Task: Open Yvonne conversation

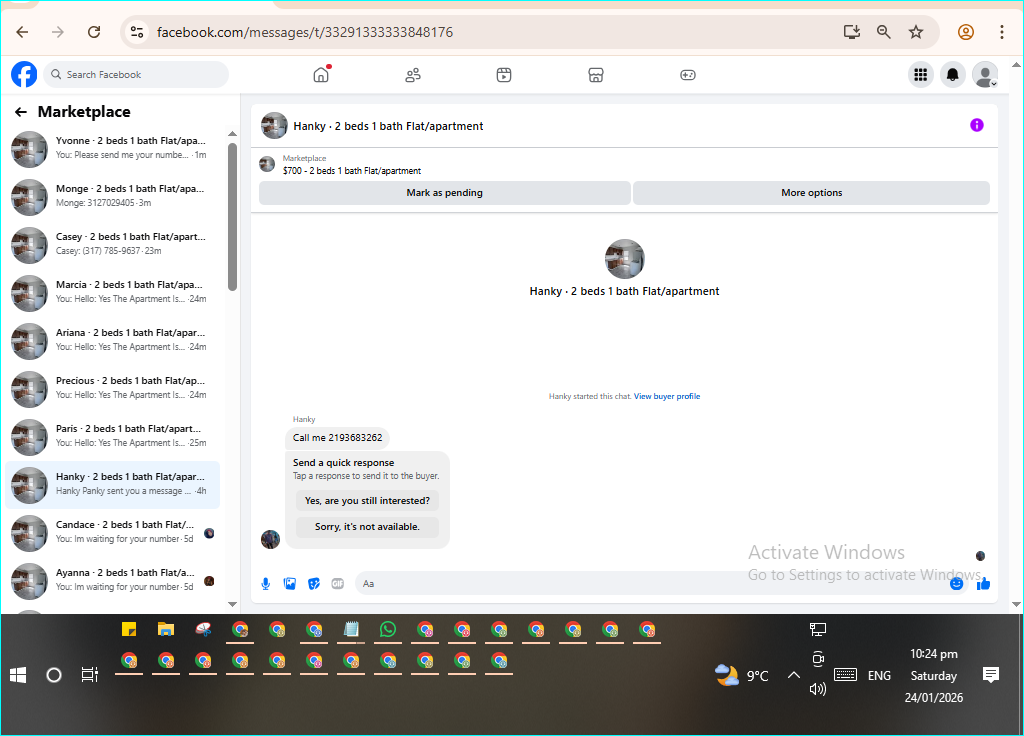Action: [112, 148]
